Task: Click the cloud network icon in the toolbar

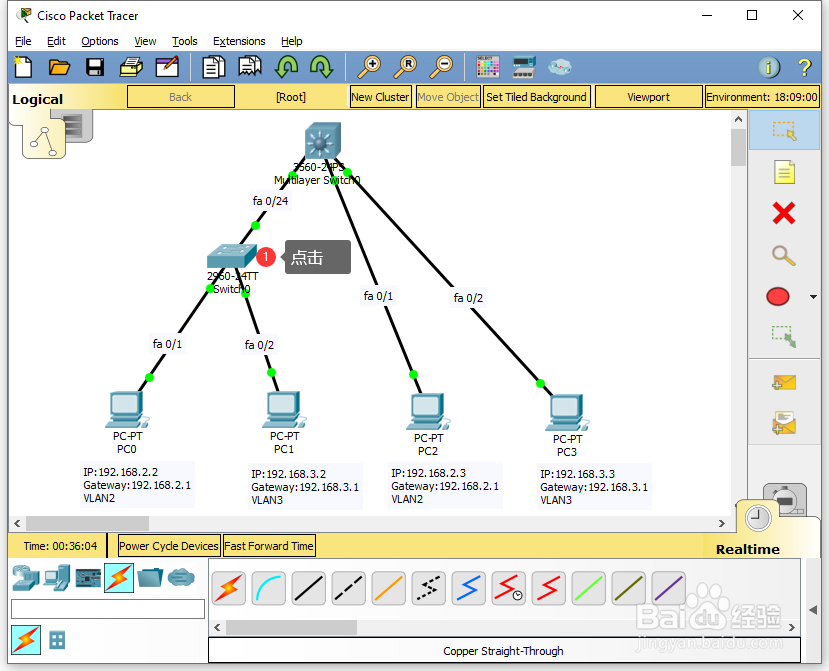Action: [x=560, y=67]
